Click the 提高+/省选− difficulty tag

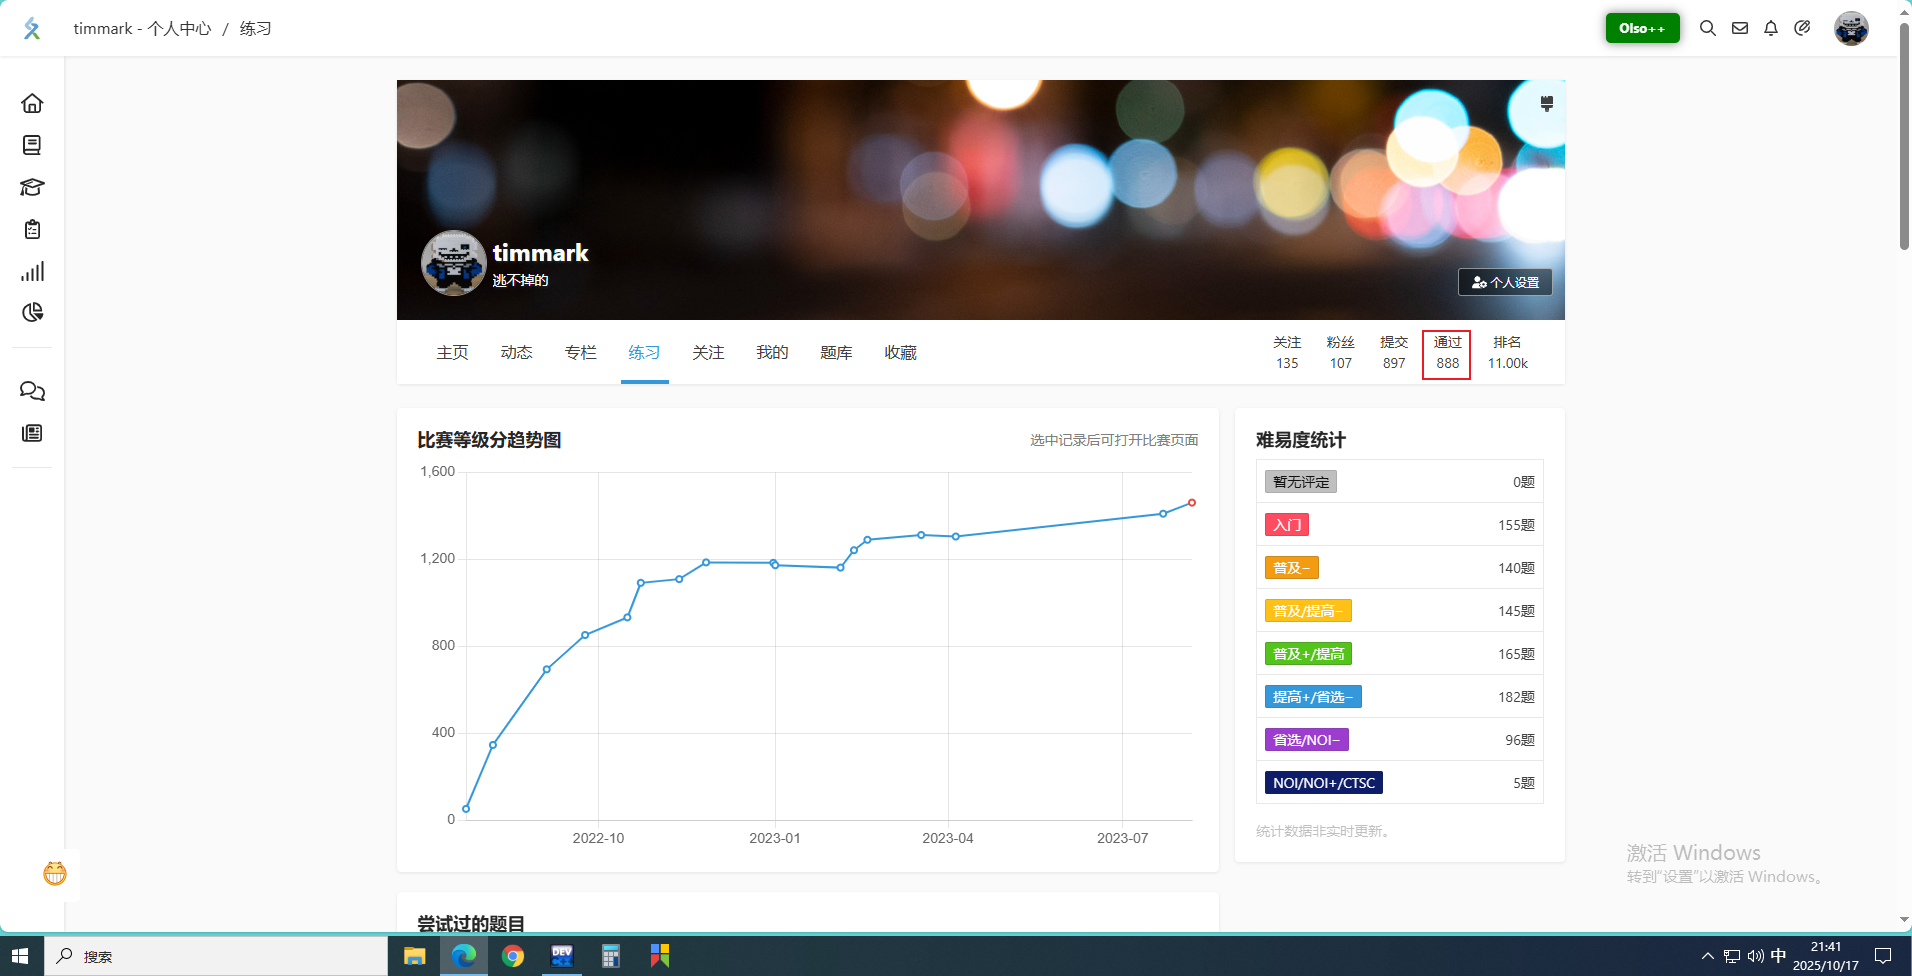click(x=1312, y=697)
